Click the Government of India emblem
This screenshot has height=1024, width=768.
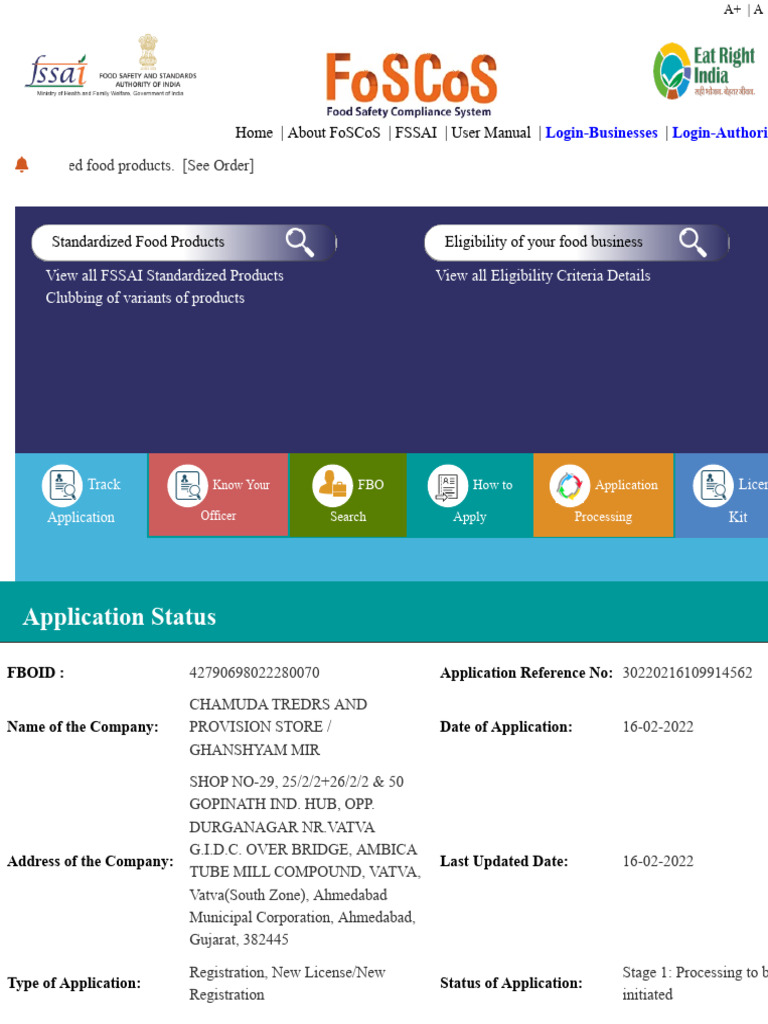[x=148, y=52]
